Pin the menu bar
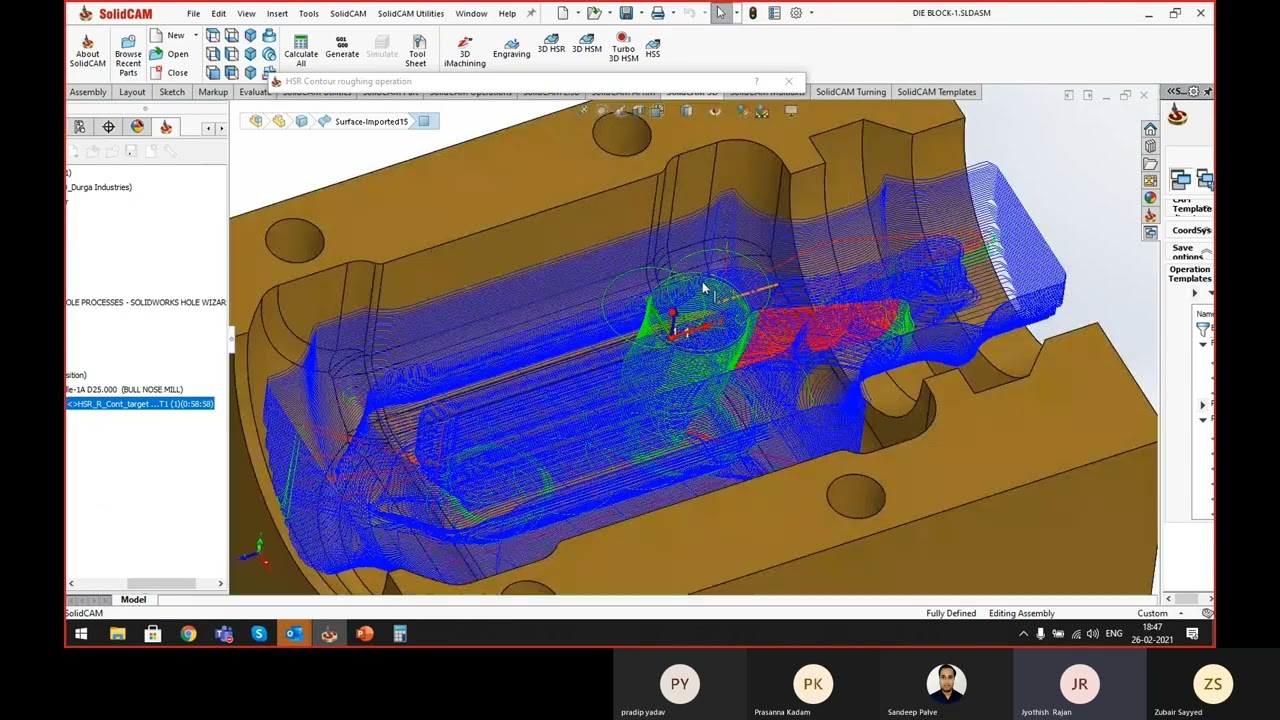Screen dimensions: 1280x720 point(531,13)
